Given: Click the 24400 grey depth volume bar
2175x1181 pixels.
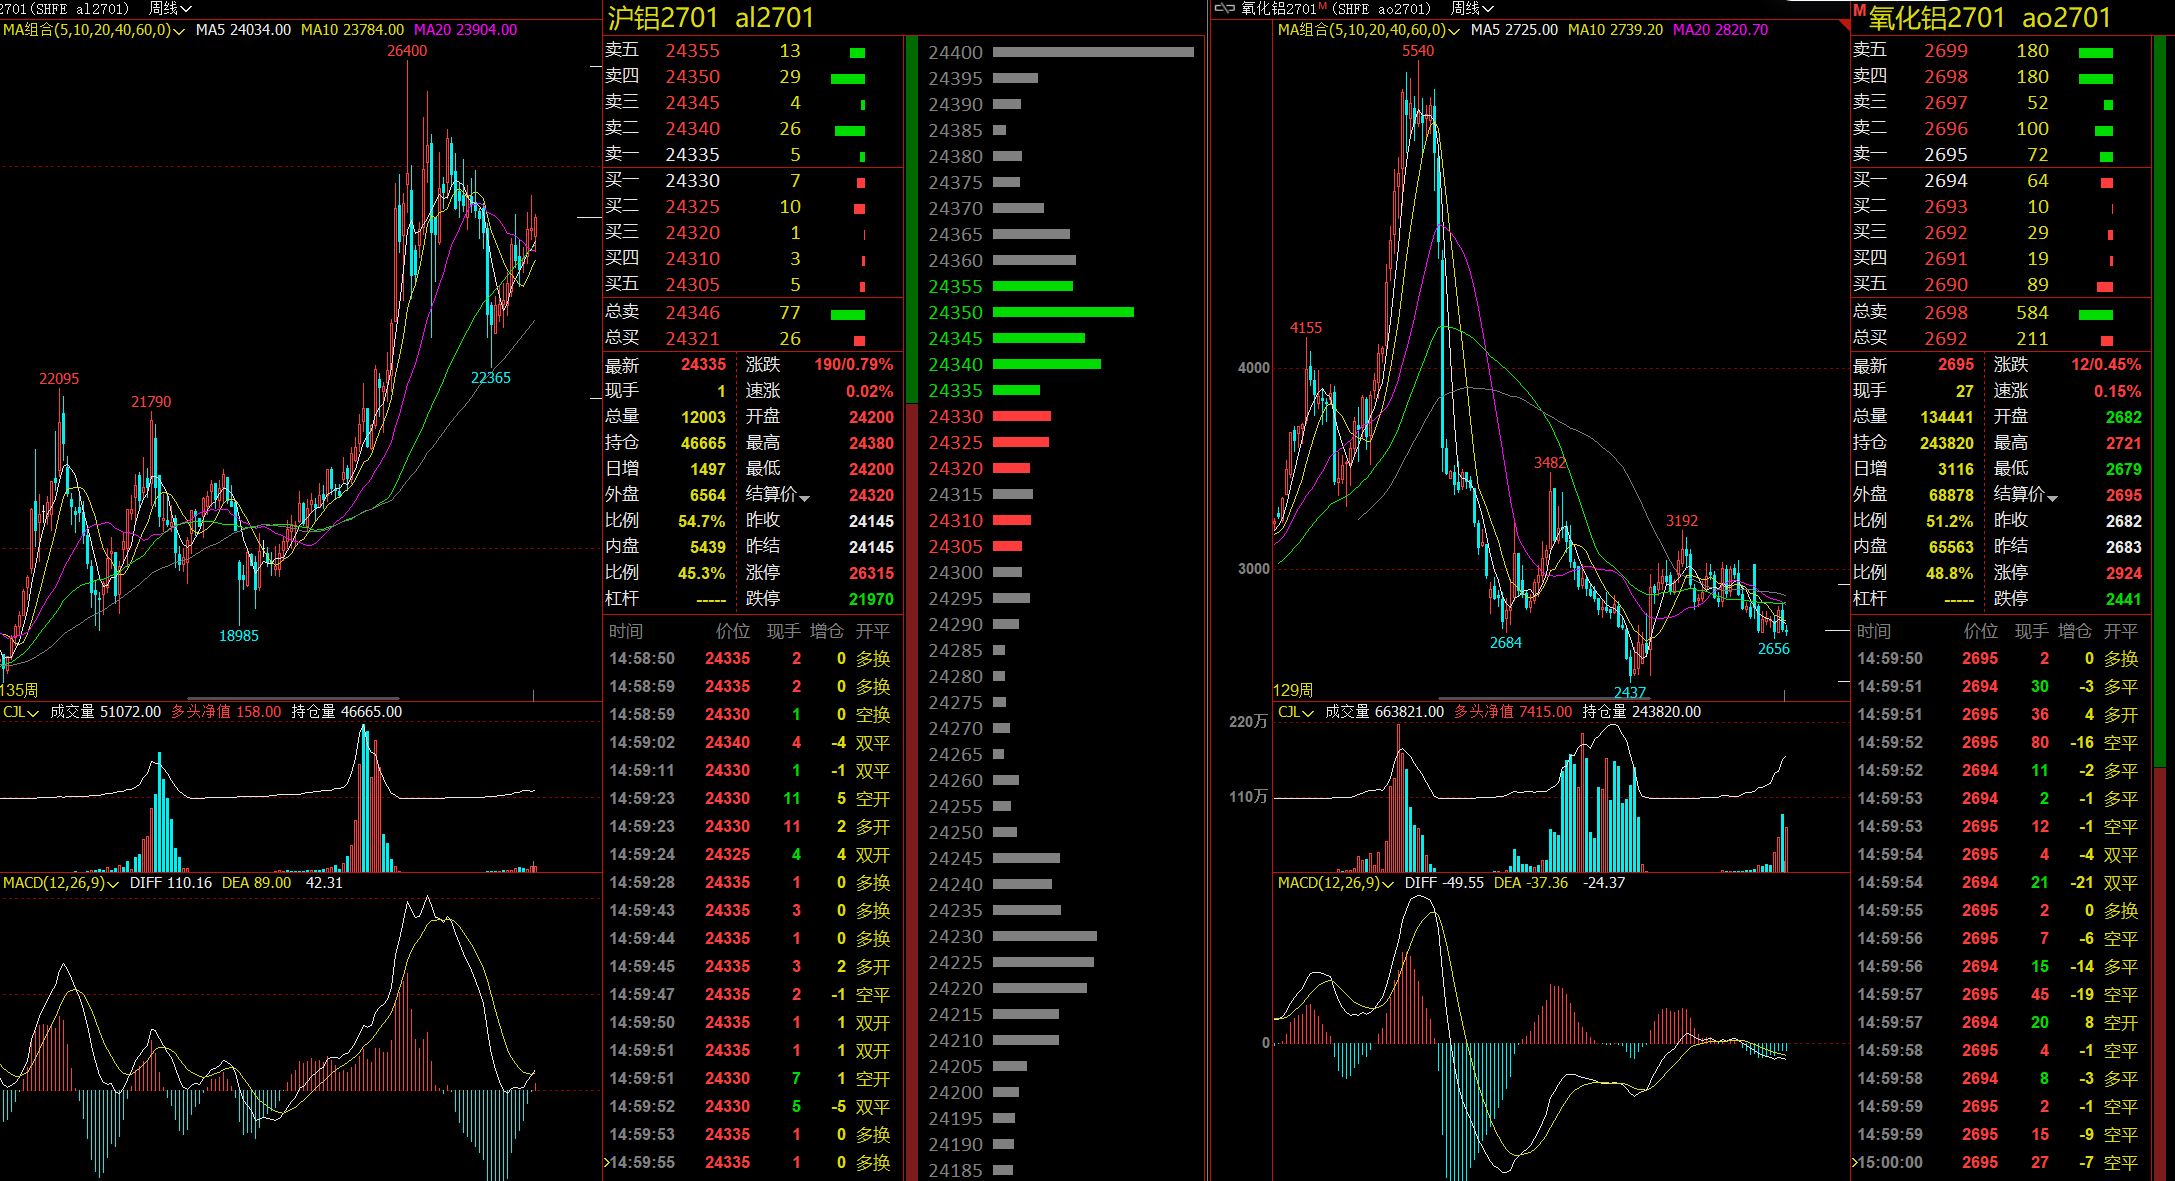Looking at the screenshot, I should 1093,53.
